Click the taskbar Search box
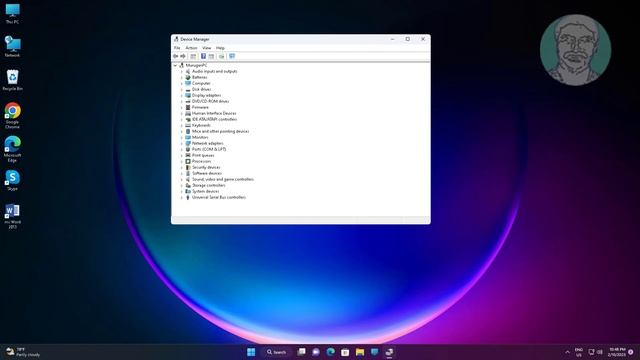640x360 pixels. click(x=277, y=352)
